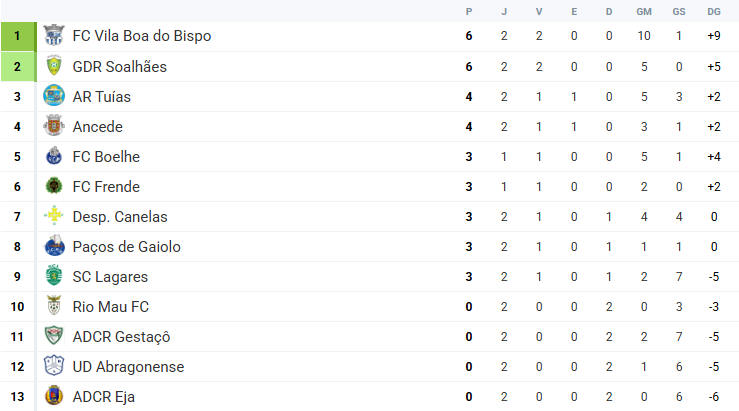Open the FC Frende club emblem
The height and width of the screenshot is (411, 739).
pos(54,186)
